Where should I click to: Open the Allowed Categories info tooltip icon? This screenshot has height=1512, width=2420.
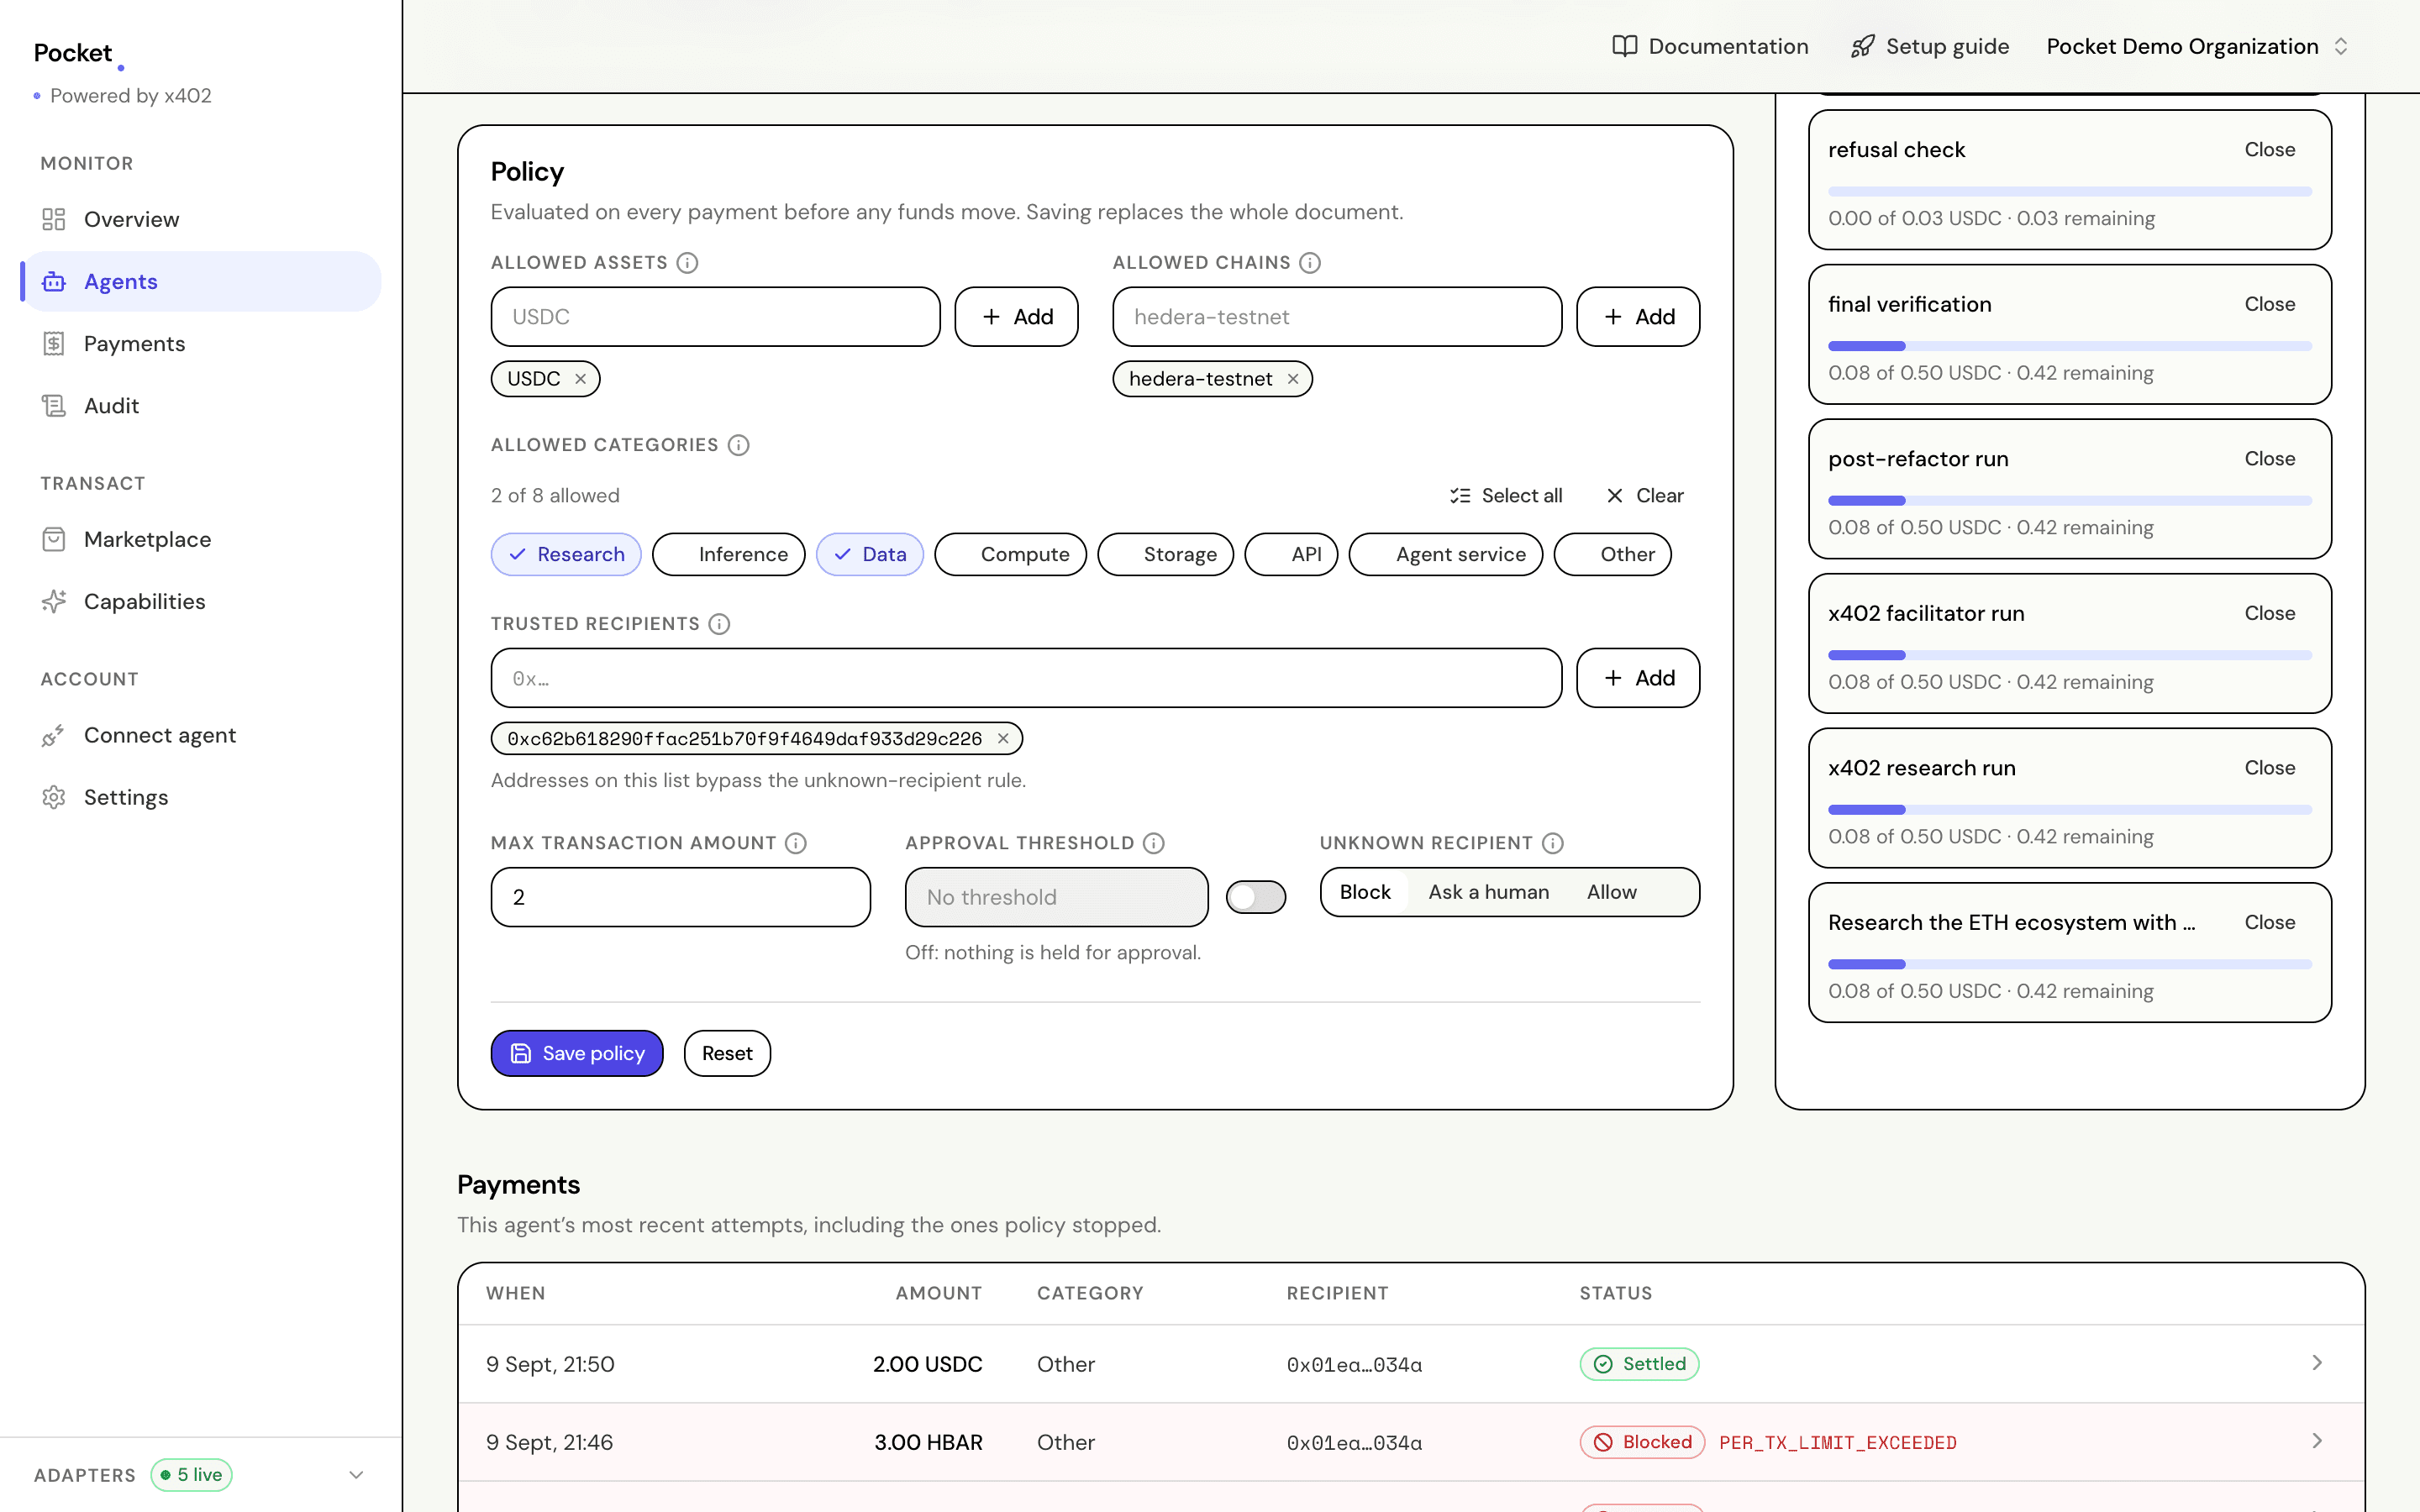[x=738, y=445]
